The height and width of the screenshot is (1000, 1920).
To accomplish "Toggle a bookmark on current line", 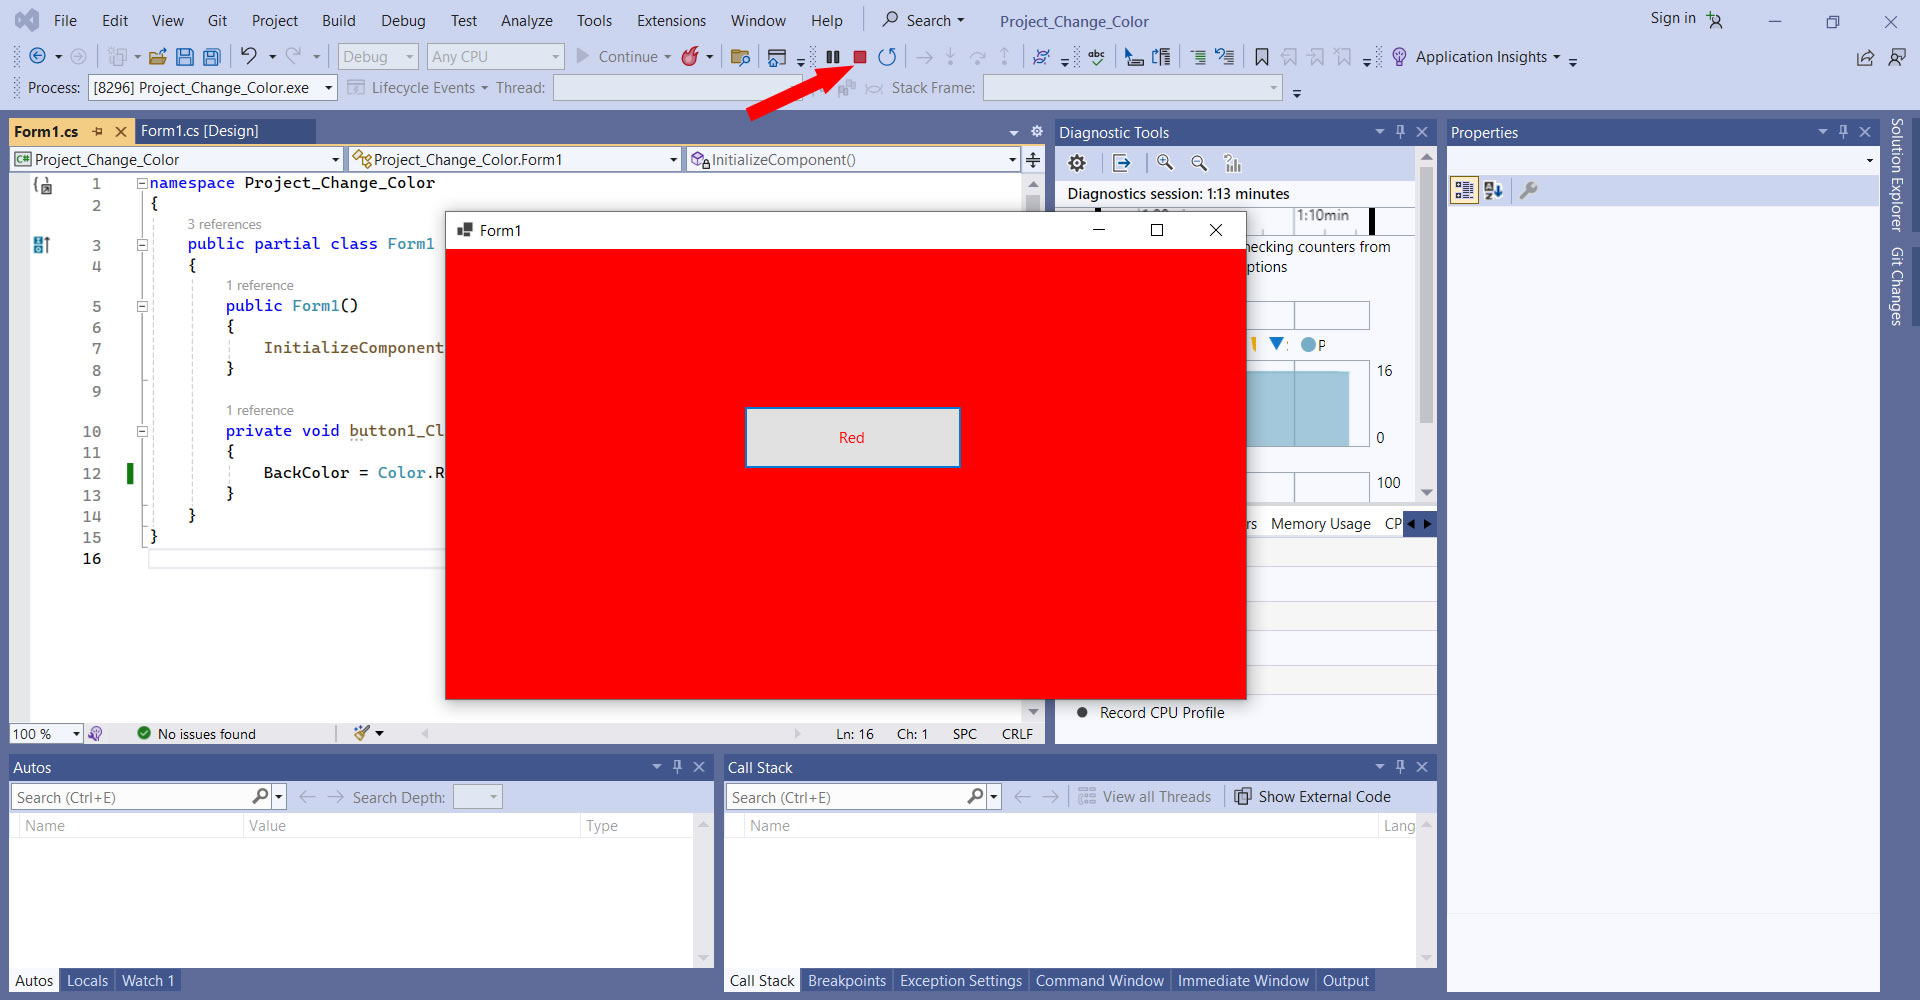I will click(1262, 57).
